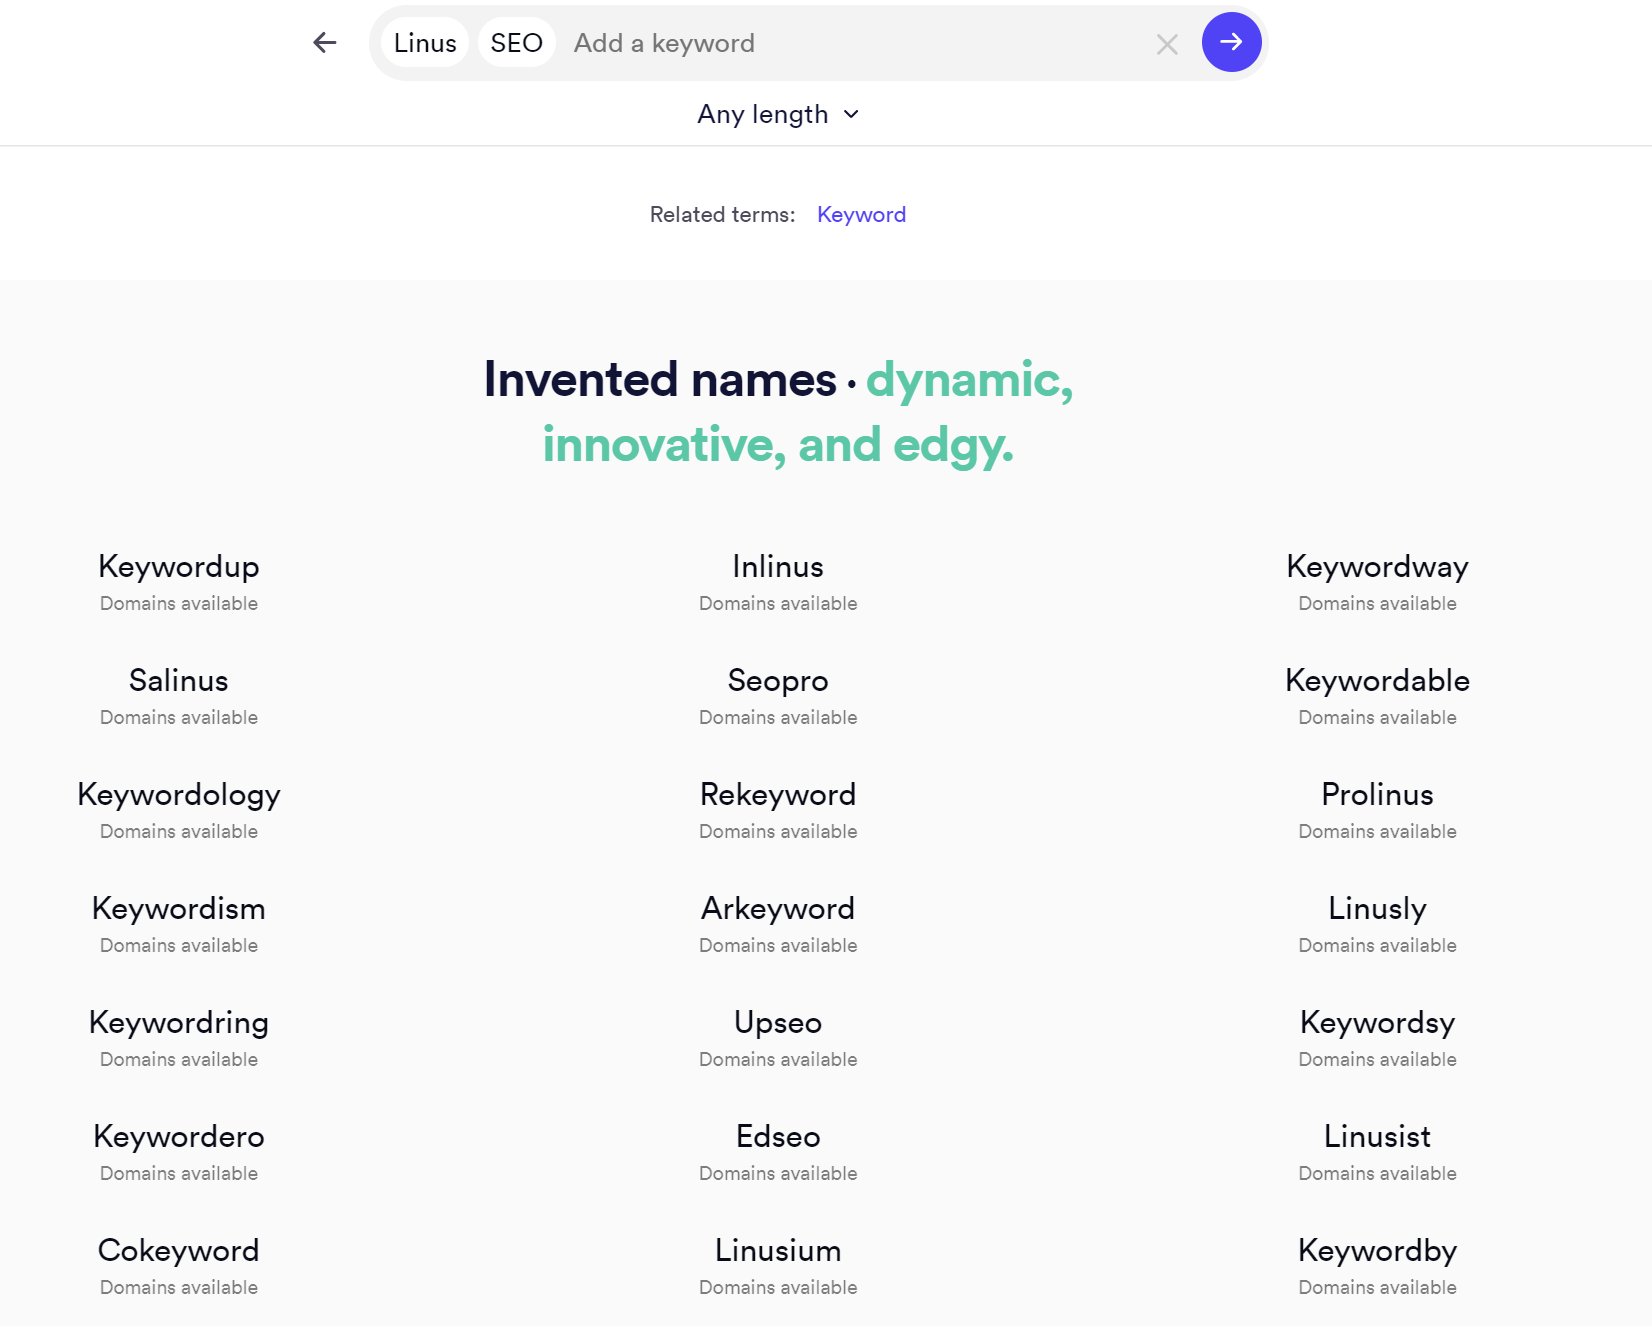
Task: Click the back arrow icon
Action: (x=325, y=42)
